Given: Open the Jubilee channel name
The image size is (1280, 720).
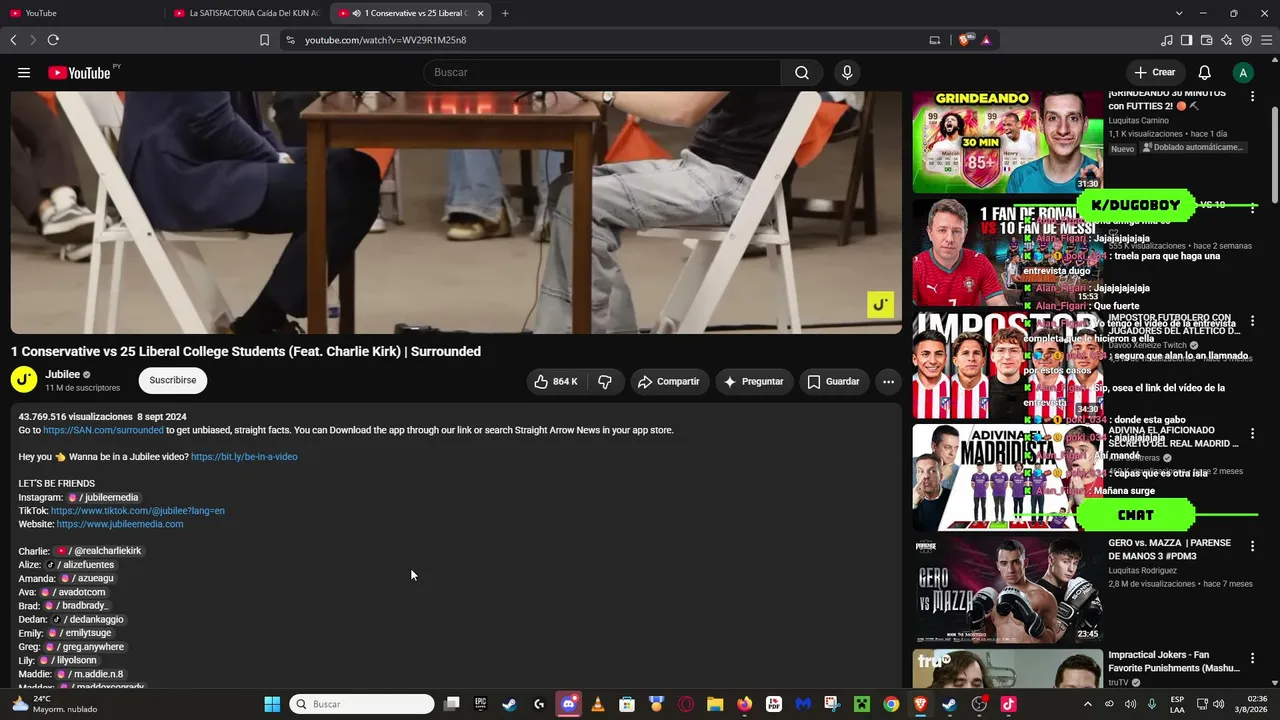Looking at the screenshot, I should click(62, 374).
